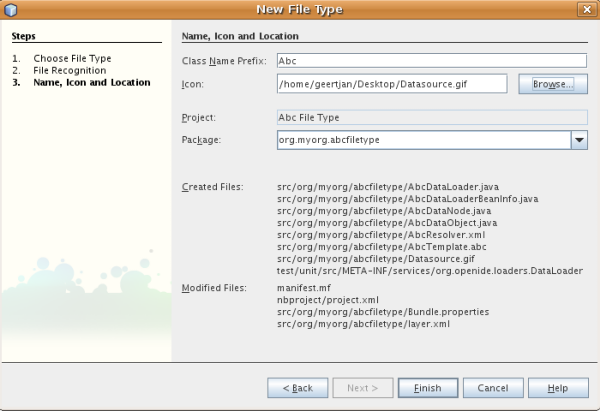Viewport: 600px width, 411px height.
Task: Cancel the New File Type wizard
Action: (493, 387)
